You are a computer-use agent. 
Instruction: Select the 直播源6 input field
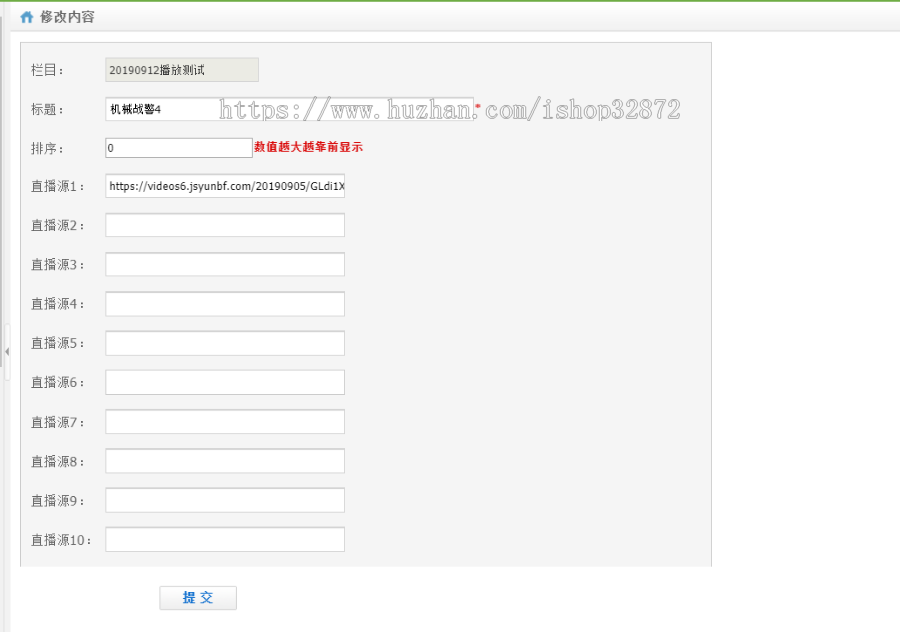[x=224, y=382]
